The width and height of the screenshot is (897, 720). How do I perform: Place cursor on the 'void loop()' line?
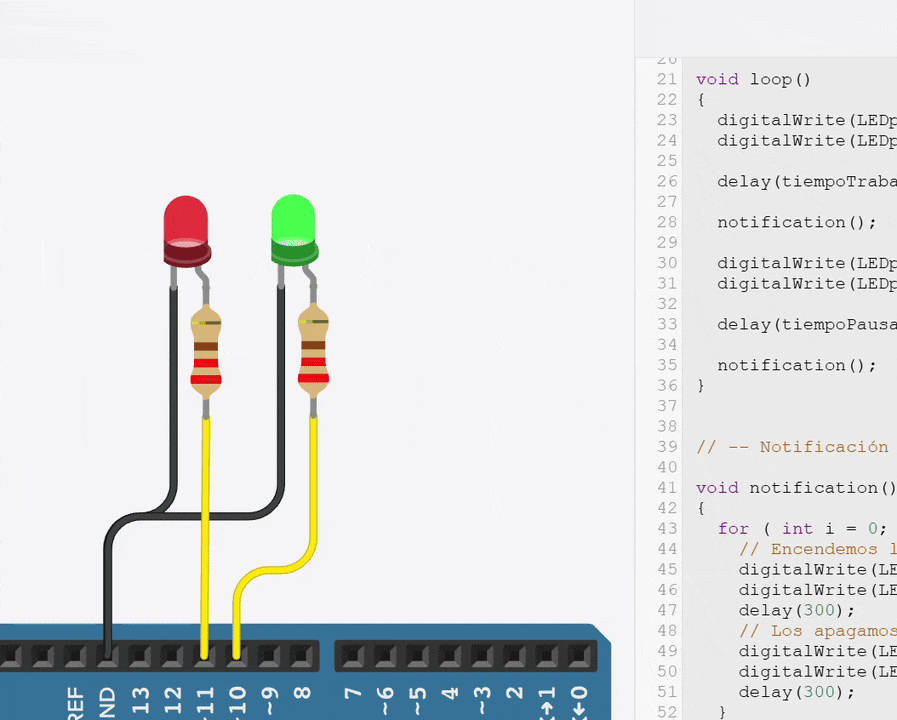coord(754,79)
